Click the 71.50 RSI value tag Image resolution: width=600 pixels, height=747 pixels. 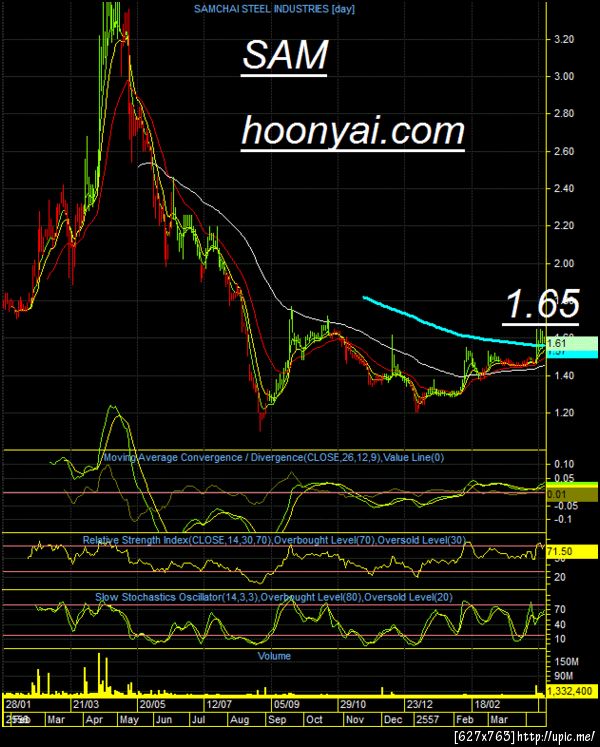click(571, 552)
